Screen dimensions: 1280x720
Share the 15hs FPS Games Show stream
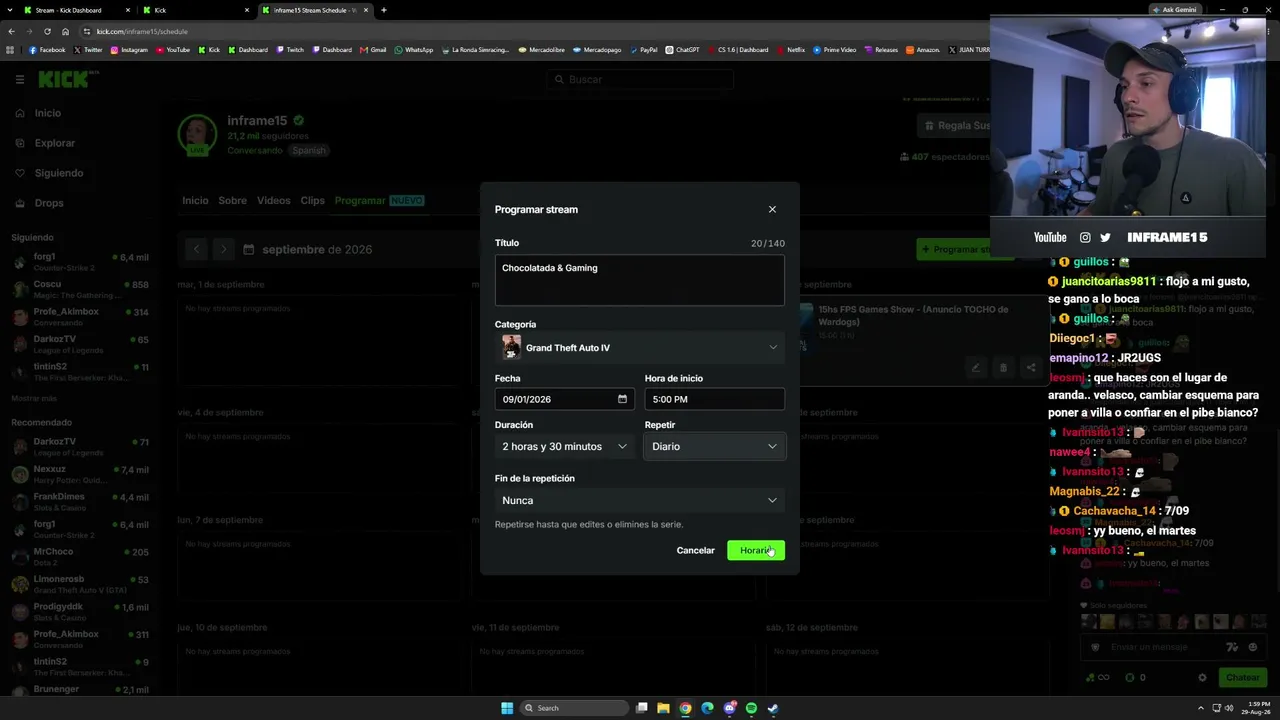(x=1030, y=368)
